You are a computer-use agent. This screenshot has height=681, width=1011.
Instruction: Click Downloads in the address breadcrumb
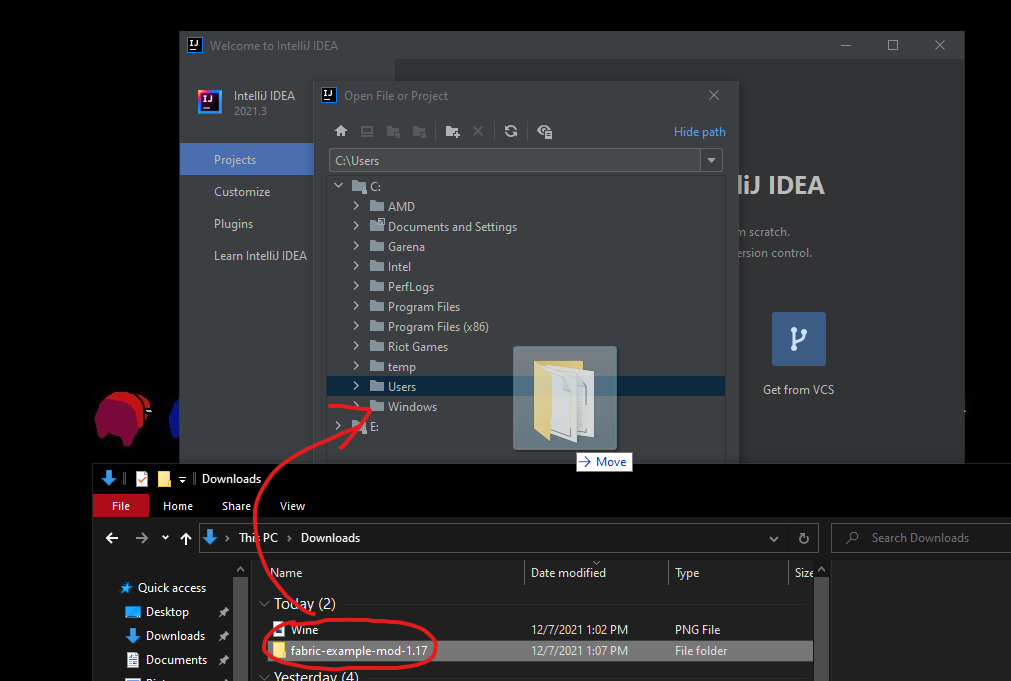click(x=330, y=538)
